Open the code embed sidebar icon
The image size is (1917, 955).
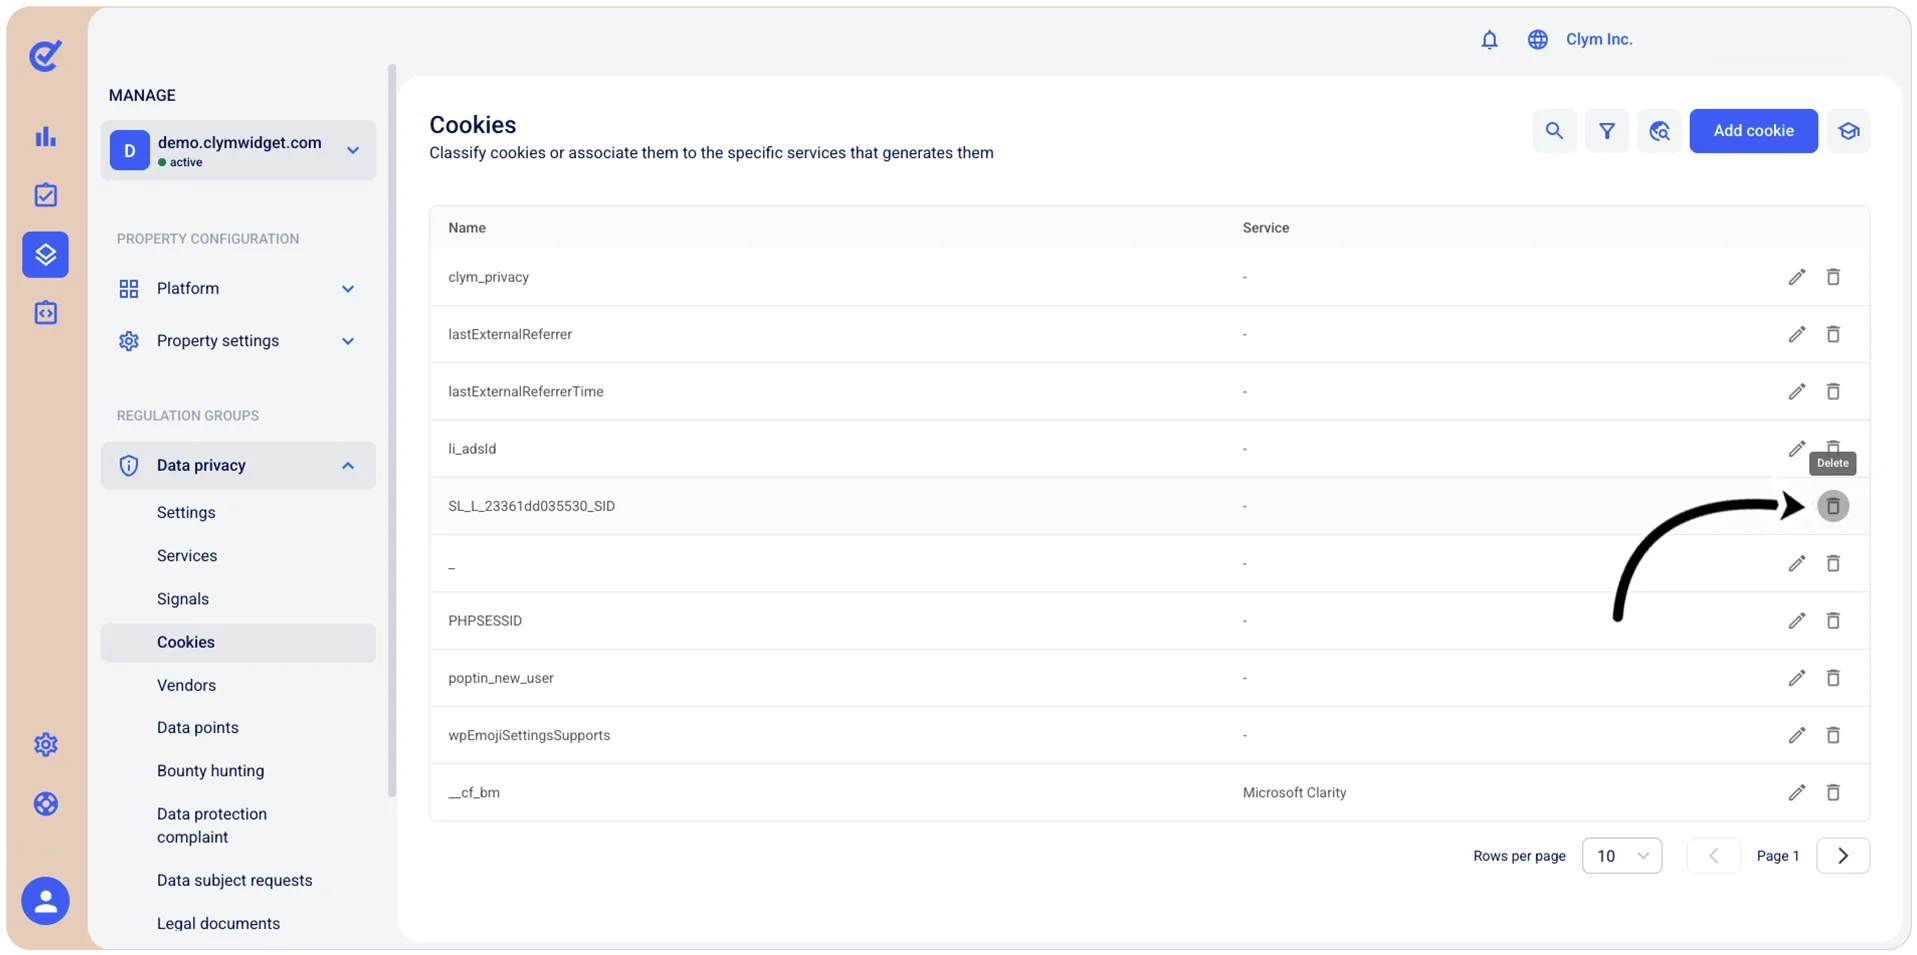point(45,313)
